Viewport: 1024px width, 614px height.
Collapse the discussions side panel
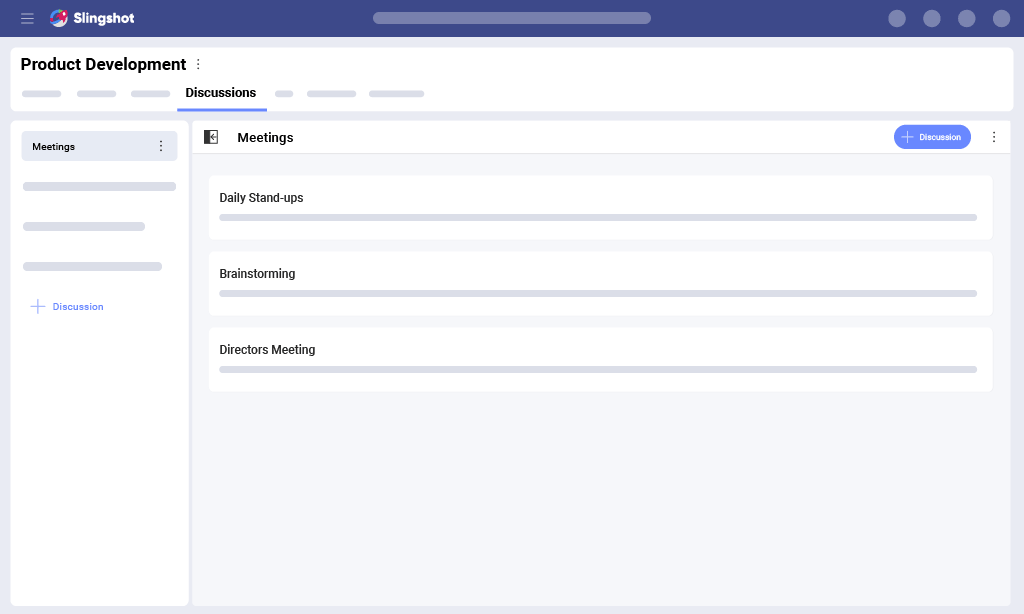211,137
